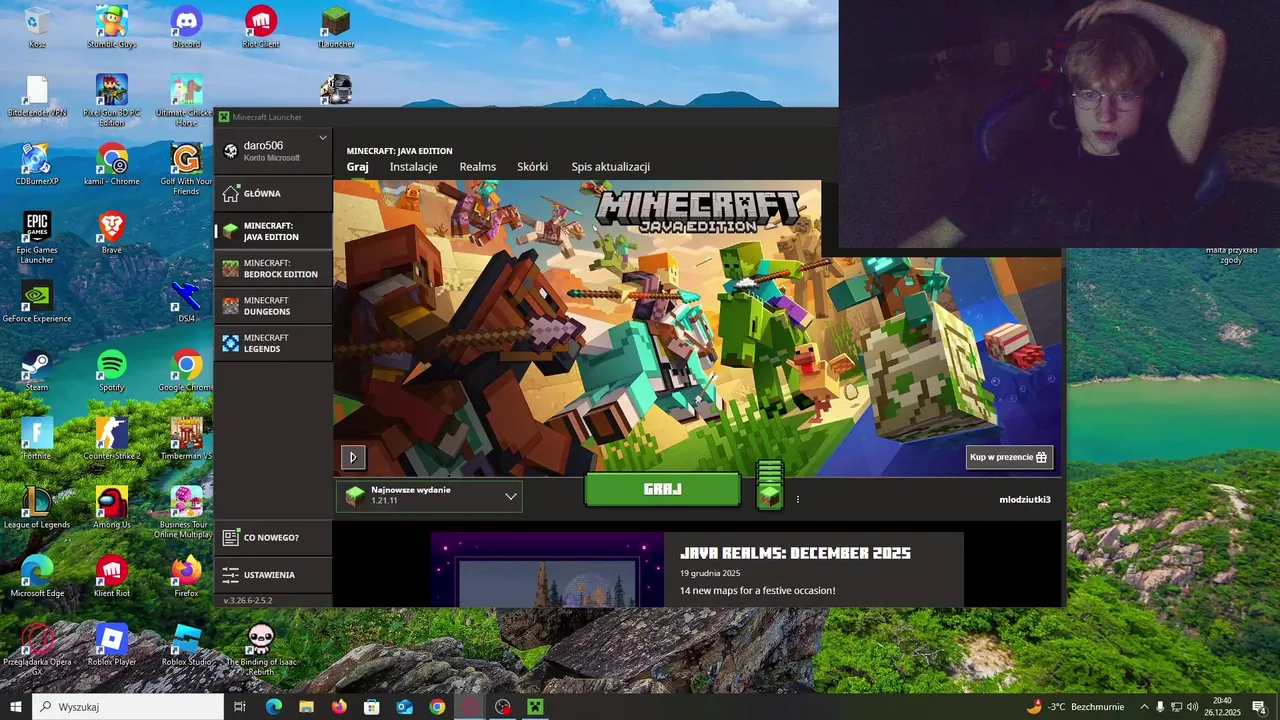Click the Wyszukaj taskbar search field
Screen dimensions: 1280x720
[x=130, y=707]
